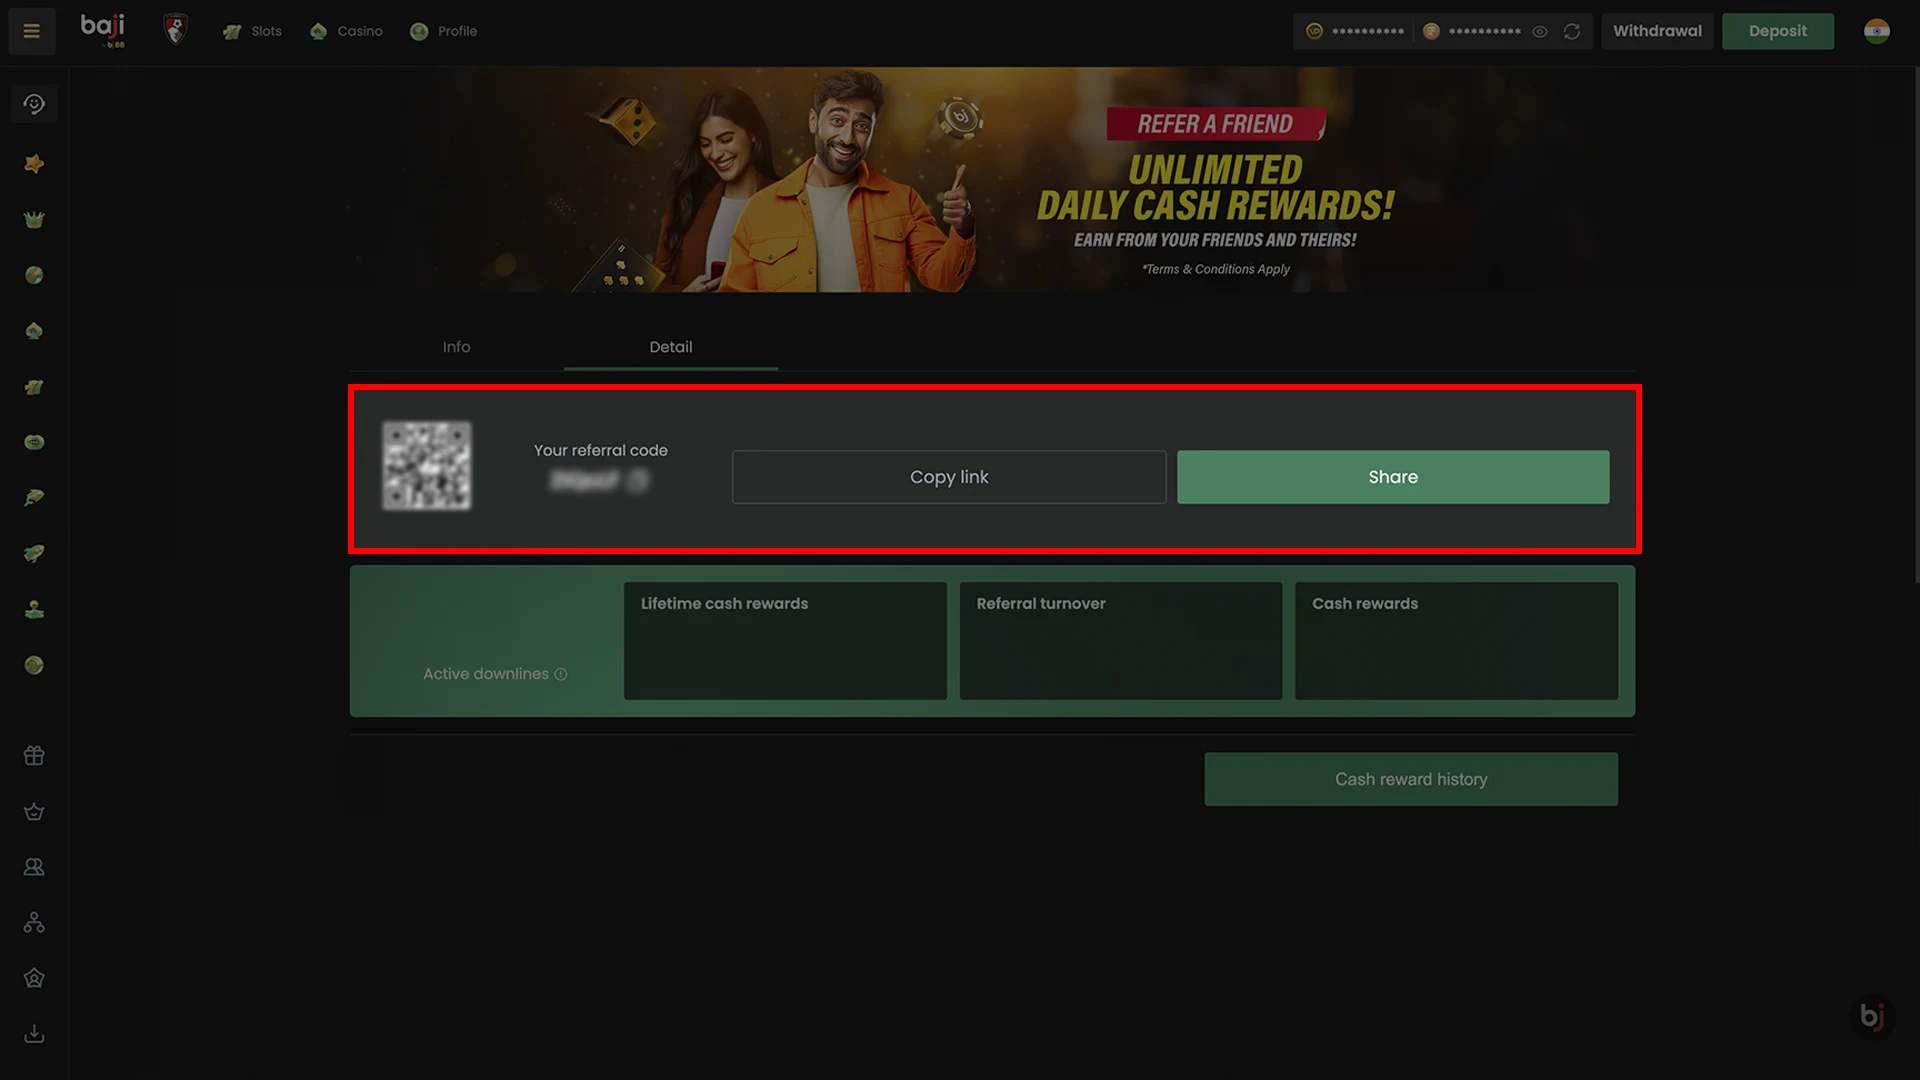Refresh the wallet balance
1920x1080 pixels.
(1572, 32)
